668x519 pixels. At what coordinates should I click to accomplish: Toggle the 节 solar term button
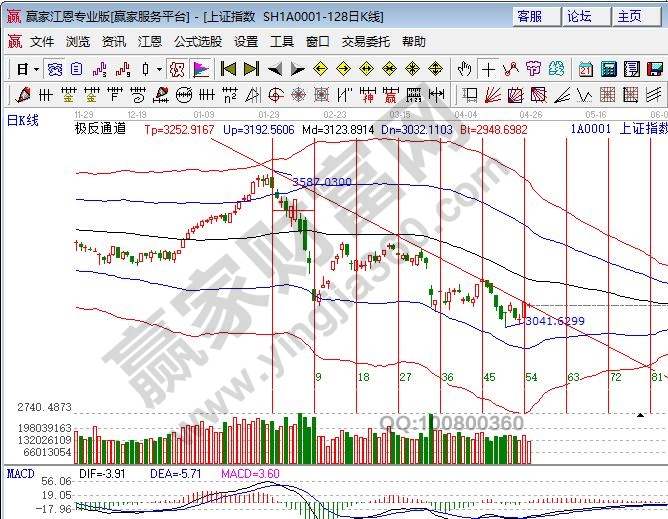(x=533, y=69)
